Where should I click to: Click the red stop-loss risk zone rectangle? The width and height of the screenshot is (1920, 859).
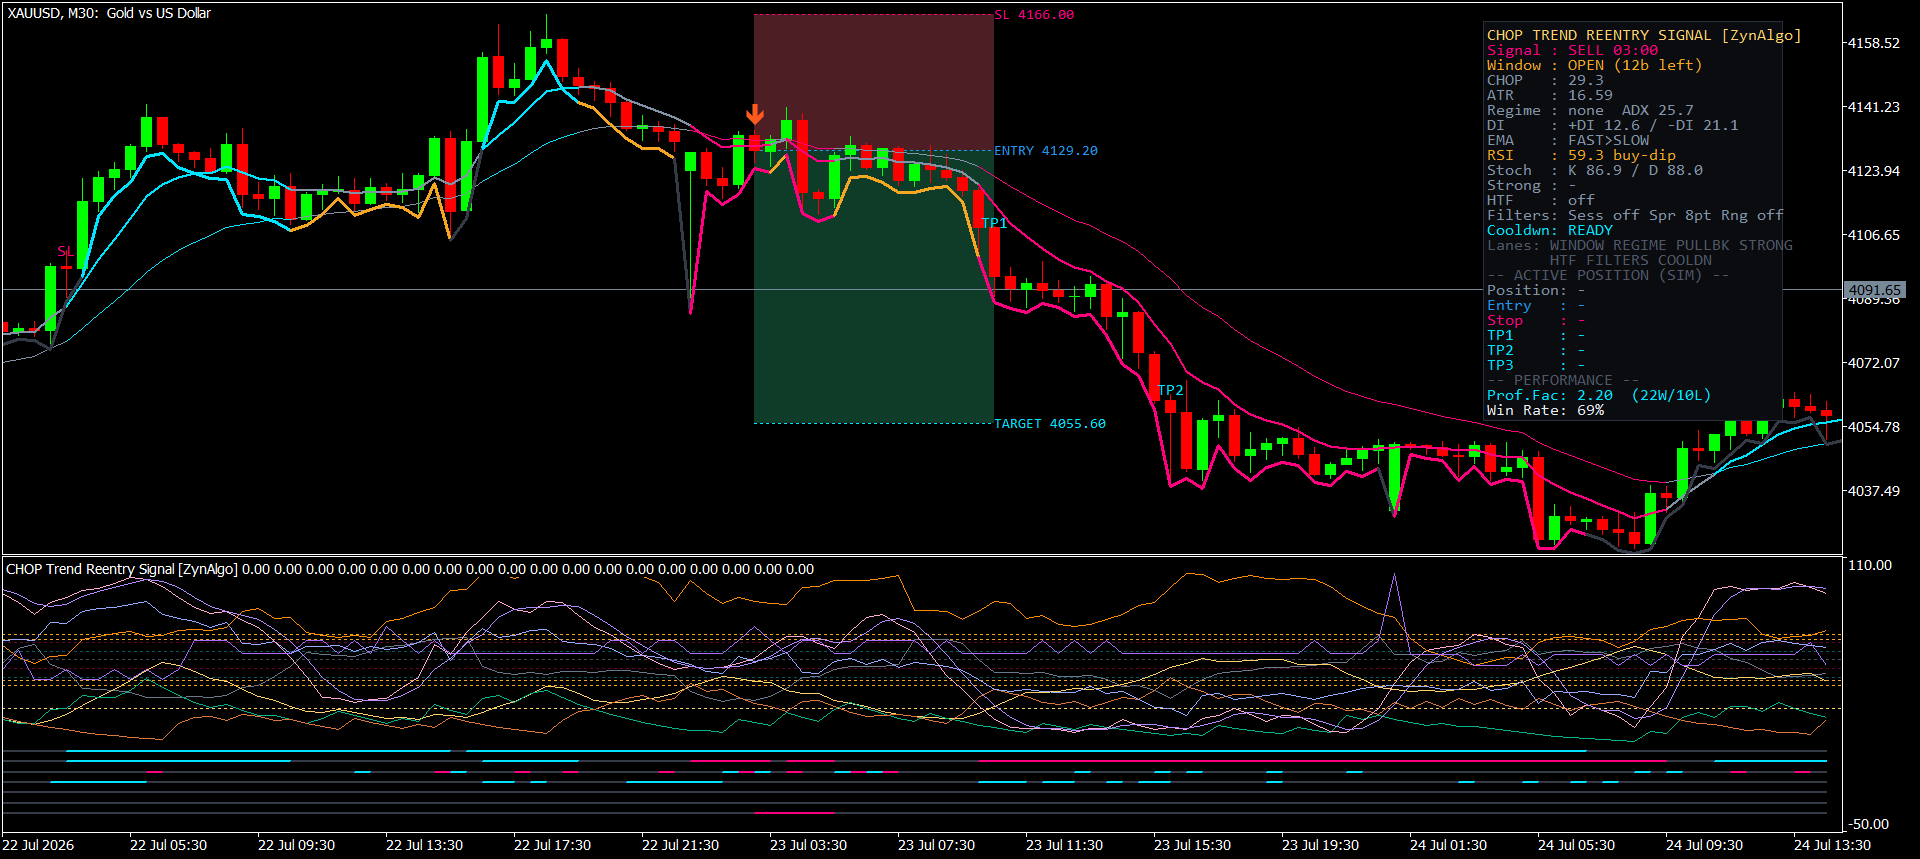pyautogui.click(x=873, y=82)
